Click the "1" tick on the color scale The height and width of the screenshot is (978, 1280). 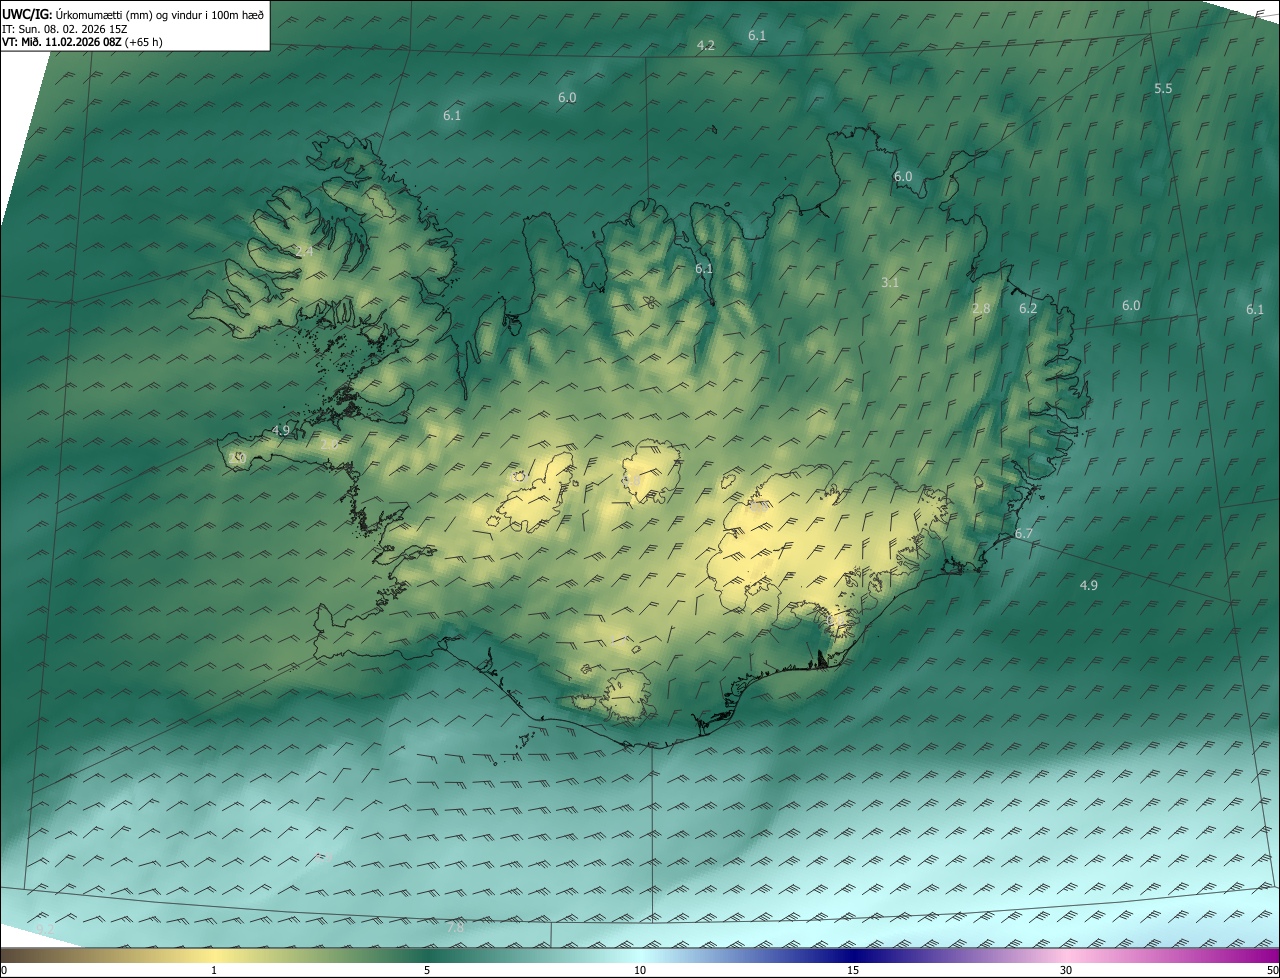tap(214, 970)
